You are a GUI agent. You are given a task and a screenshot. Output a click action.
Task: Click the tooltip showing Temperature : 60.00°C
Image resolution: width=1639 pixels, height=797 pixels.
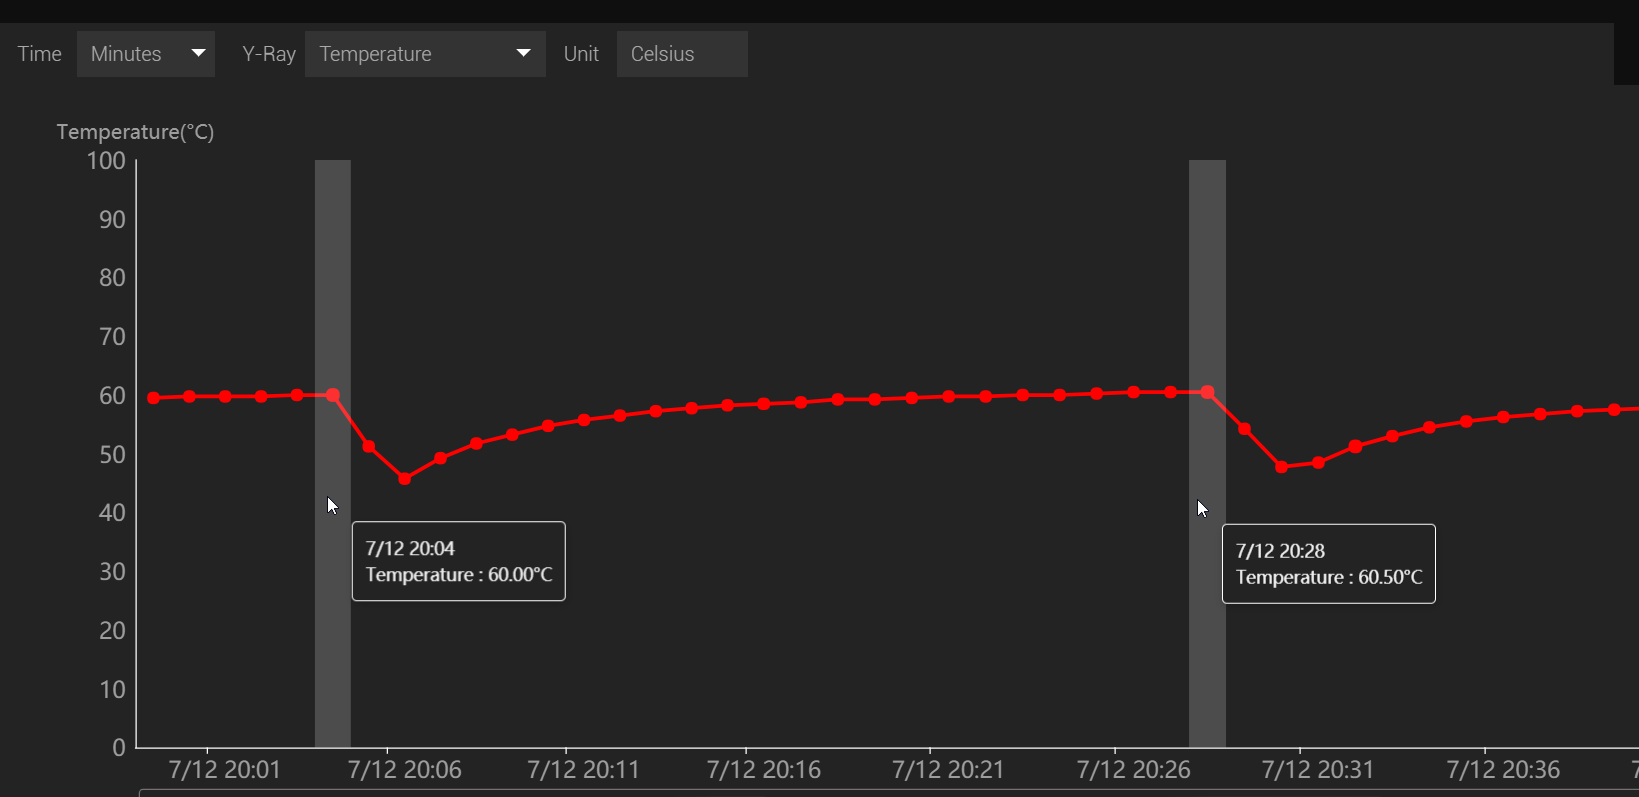tap(458, 561)
